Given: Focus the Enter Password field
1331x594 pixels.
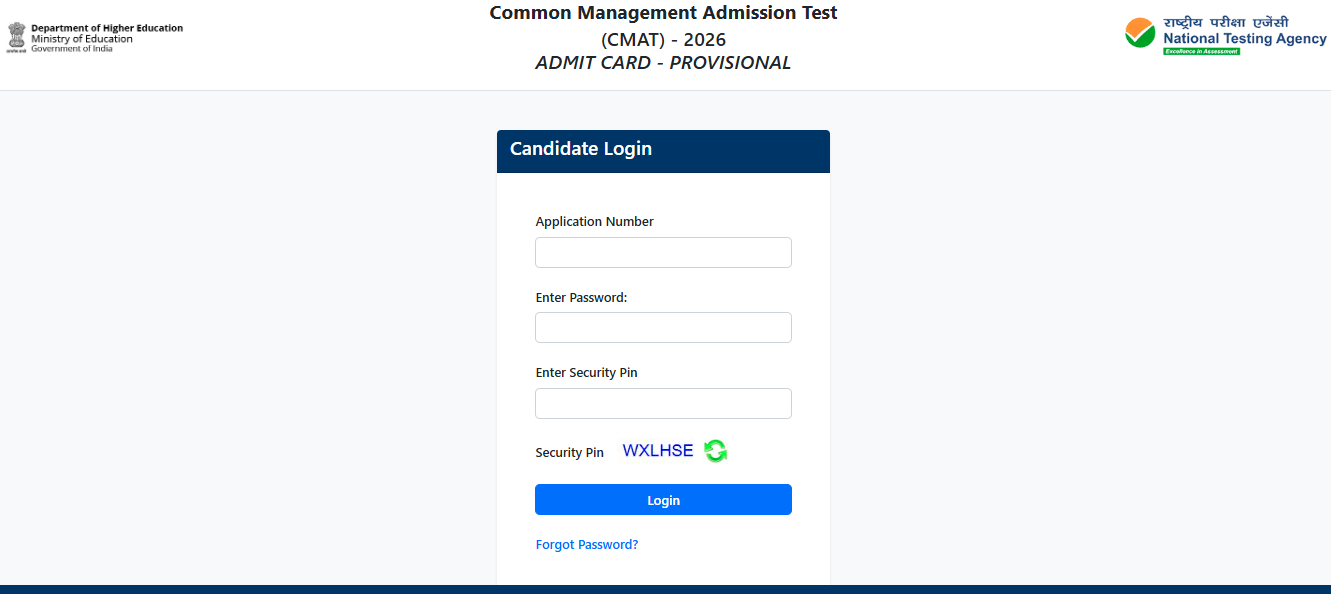Looking at the screenshot, I should pos(663,328).
